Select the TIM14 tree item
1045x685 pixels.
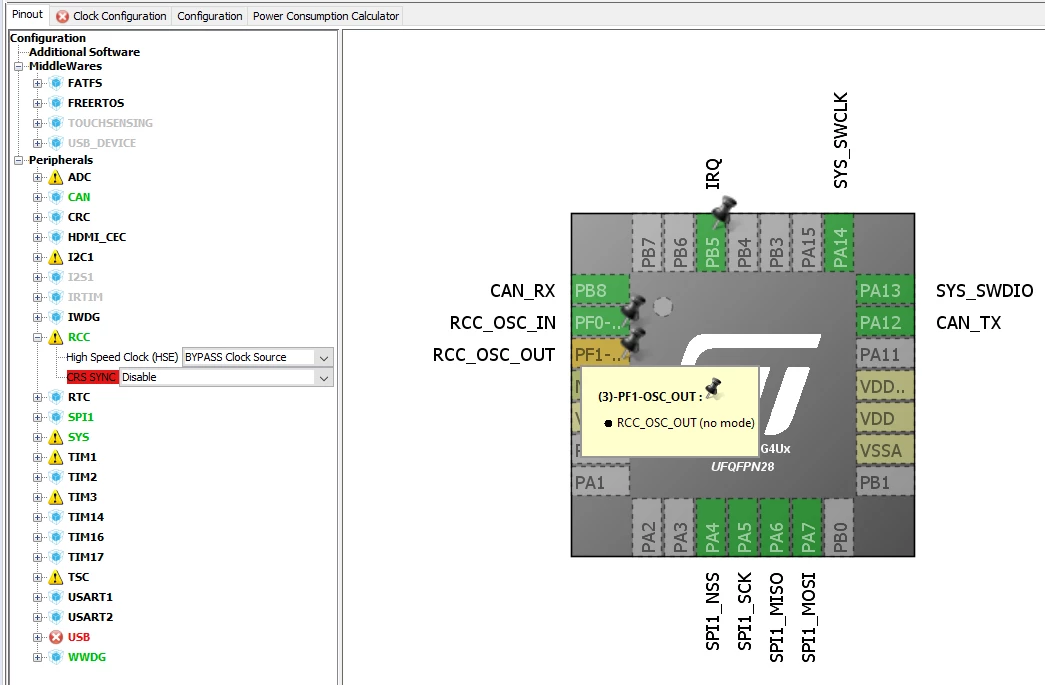point(85,517)
